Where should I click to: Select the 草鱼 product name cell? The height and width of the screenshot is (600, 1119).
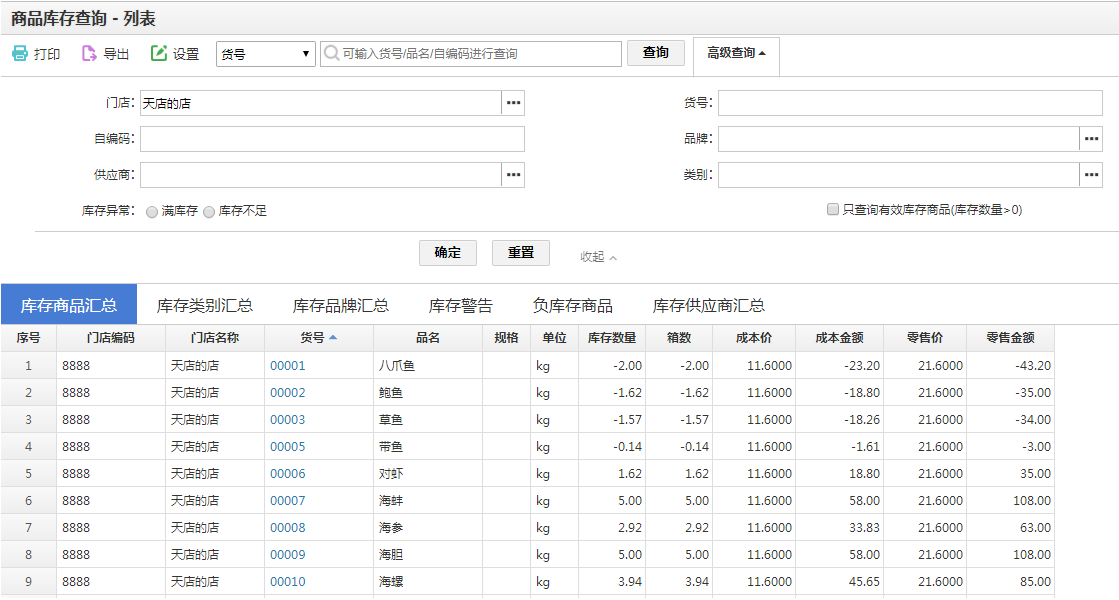click(x=427, y=420)
